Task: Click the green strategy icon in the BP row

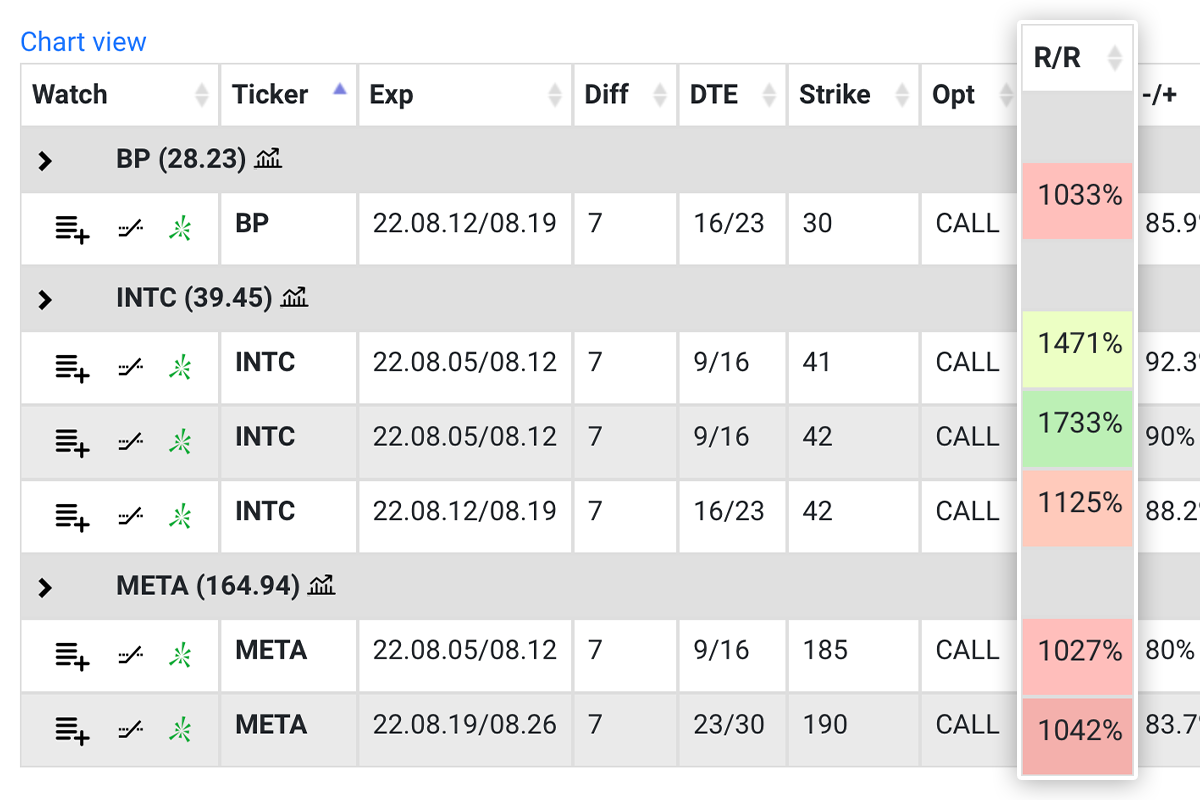Action: click(180, 229)
